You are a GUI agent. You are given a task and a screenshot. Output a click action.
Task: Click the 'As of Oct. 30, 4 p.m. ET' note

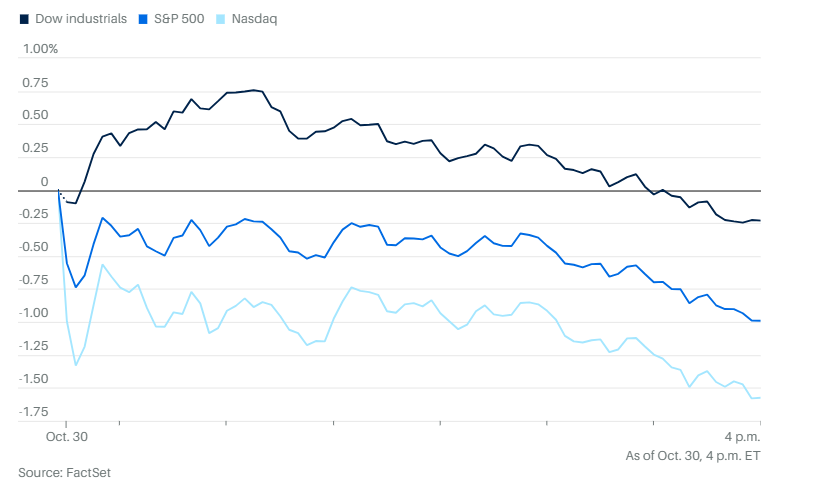click(693, 456)
